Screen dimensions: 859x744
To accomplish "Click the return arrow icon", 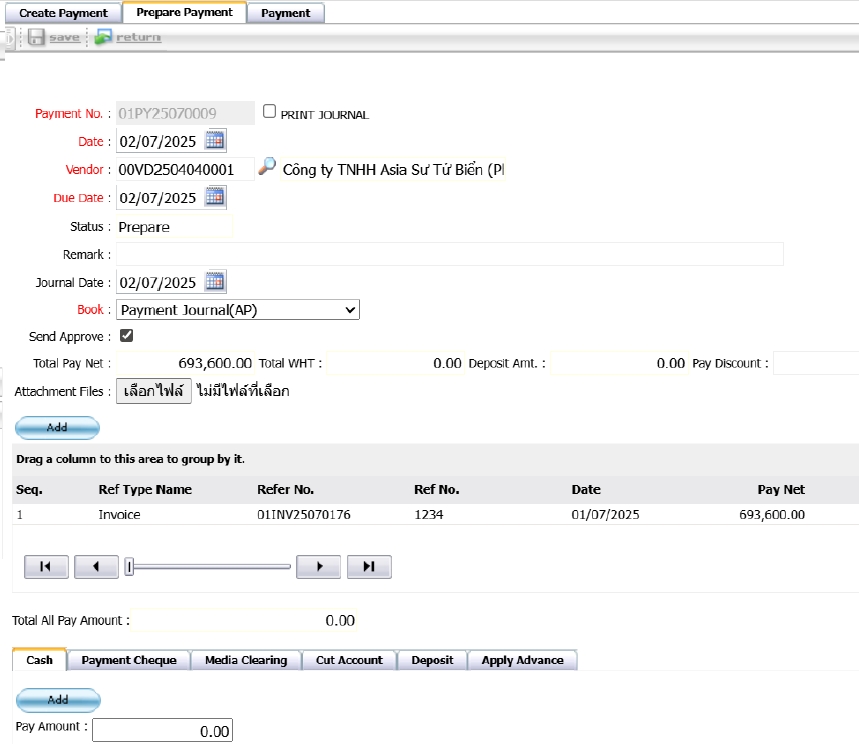I will 103,37.
